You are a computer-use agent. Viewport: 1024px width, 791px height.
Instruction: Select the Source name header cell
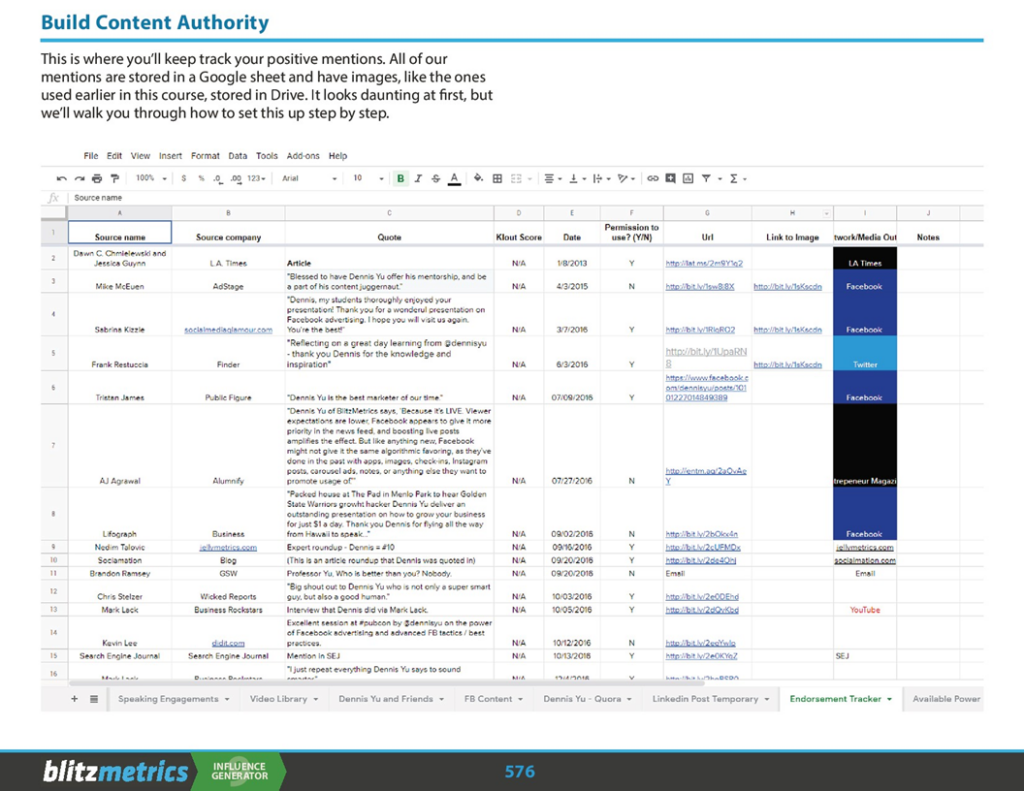[x=120, y=233]
